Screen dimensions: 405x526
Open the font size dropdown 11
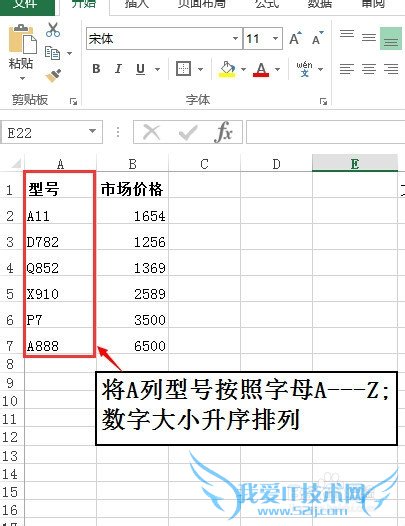[275, 39]
